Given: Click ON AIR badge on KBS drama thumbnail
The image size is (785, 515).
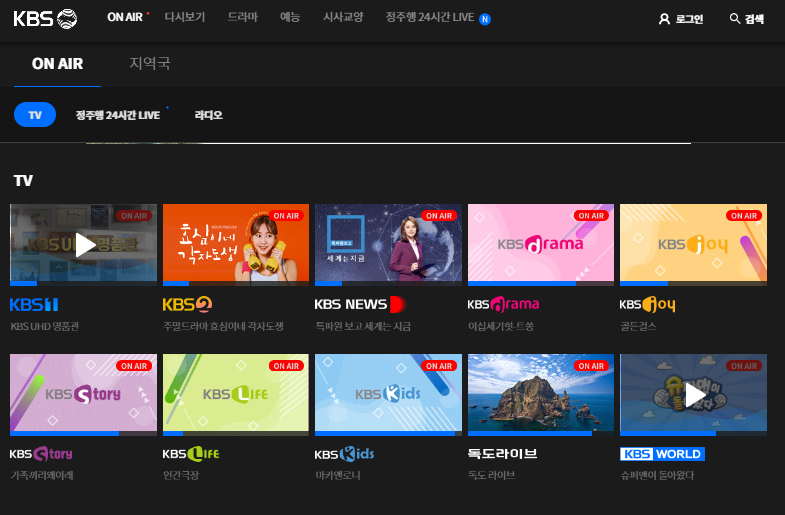Looking at the screenshot, I should [x=591, y=216].
